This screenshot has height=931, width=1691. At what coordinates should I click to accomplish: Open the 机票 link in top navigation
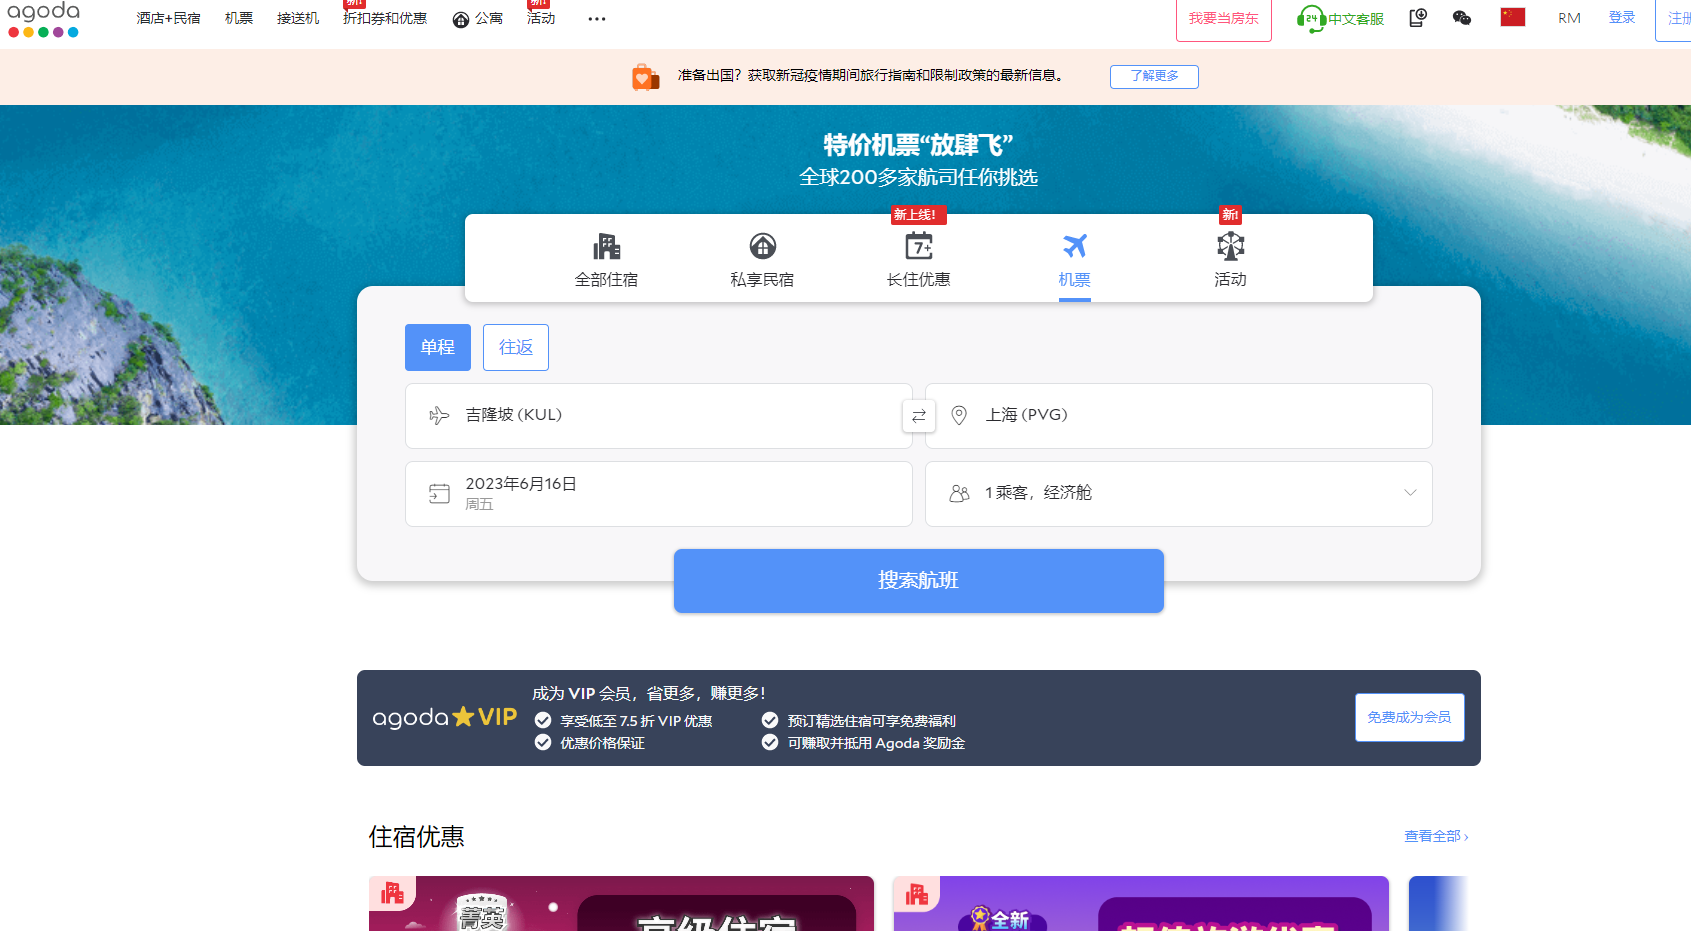pos(239,19)
